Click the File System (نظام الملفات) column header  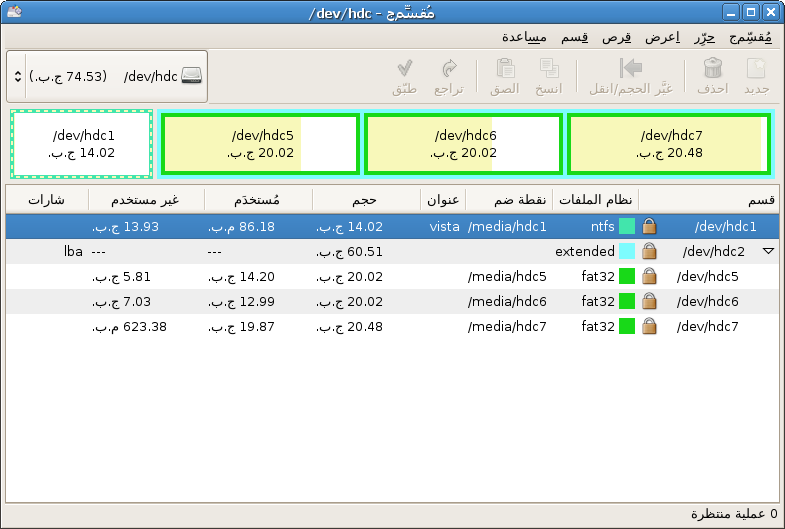point(595,199)
